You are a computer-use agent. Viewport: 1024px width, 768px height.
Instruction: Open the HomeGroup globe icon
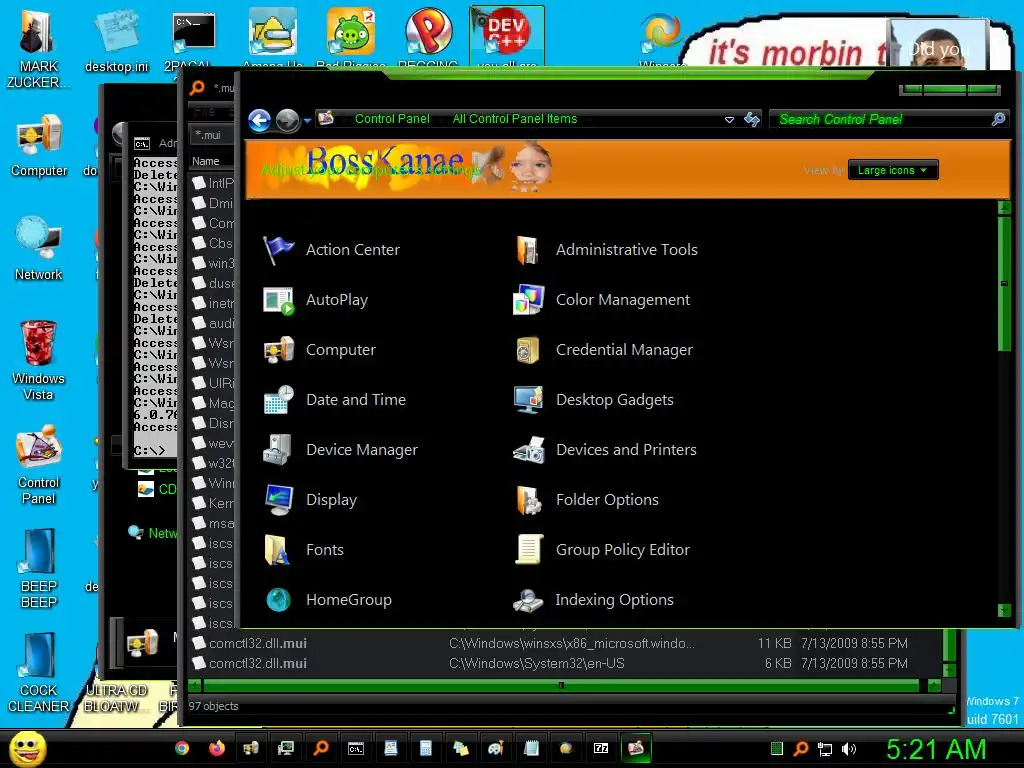pyautogui.click(x=279, y=600)
